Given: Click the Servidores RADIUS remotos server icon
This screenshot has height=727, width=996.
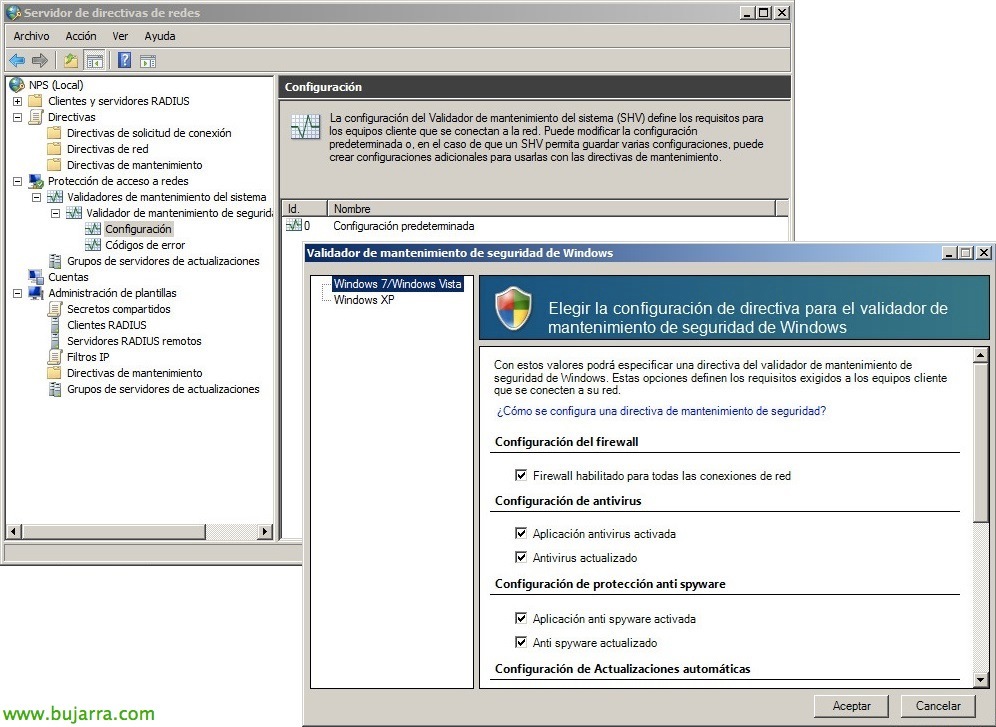Looking at the screenshot, I should tap(55, 341).
